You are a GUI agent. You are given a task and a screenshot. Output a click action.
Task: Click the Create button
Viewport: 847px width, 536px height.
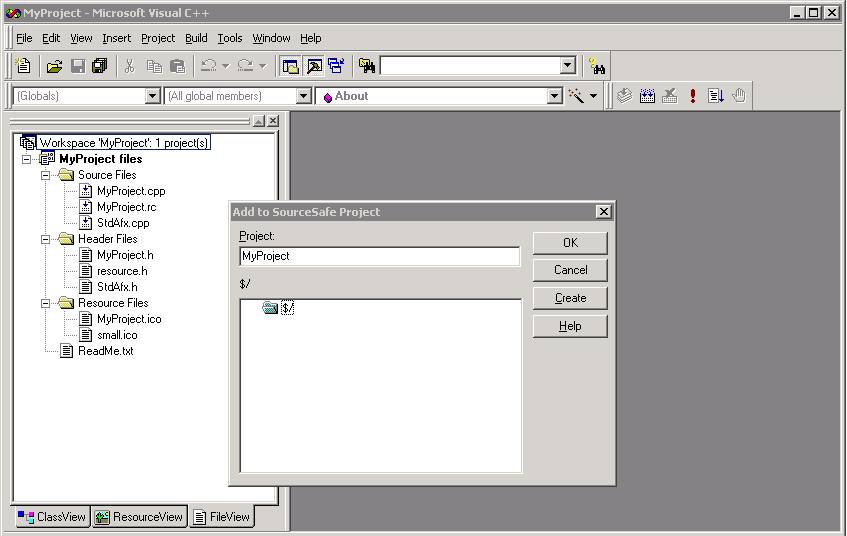click(570, 298)
